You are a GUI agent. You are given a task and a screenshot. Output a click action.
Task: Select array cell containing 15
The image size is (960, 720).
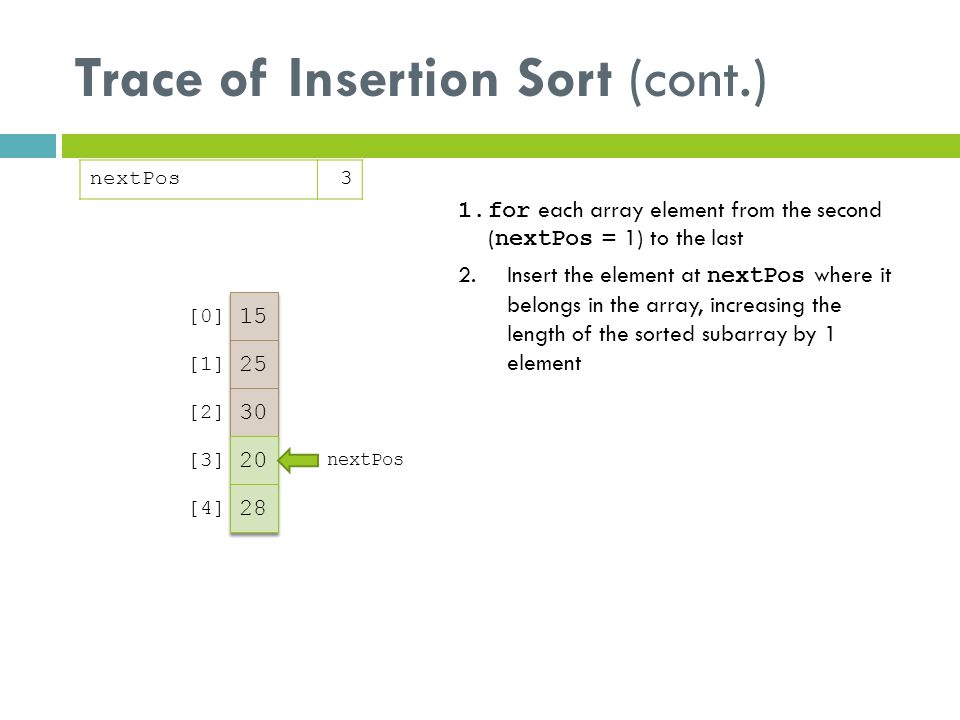(x=254, y=317)
